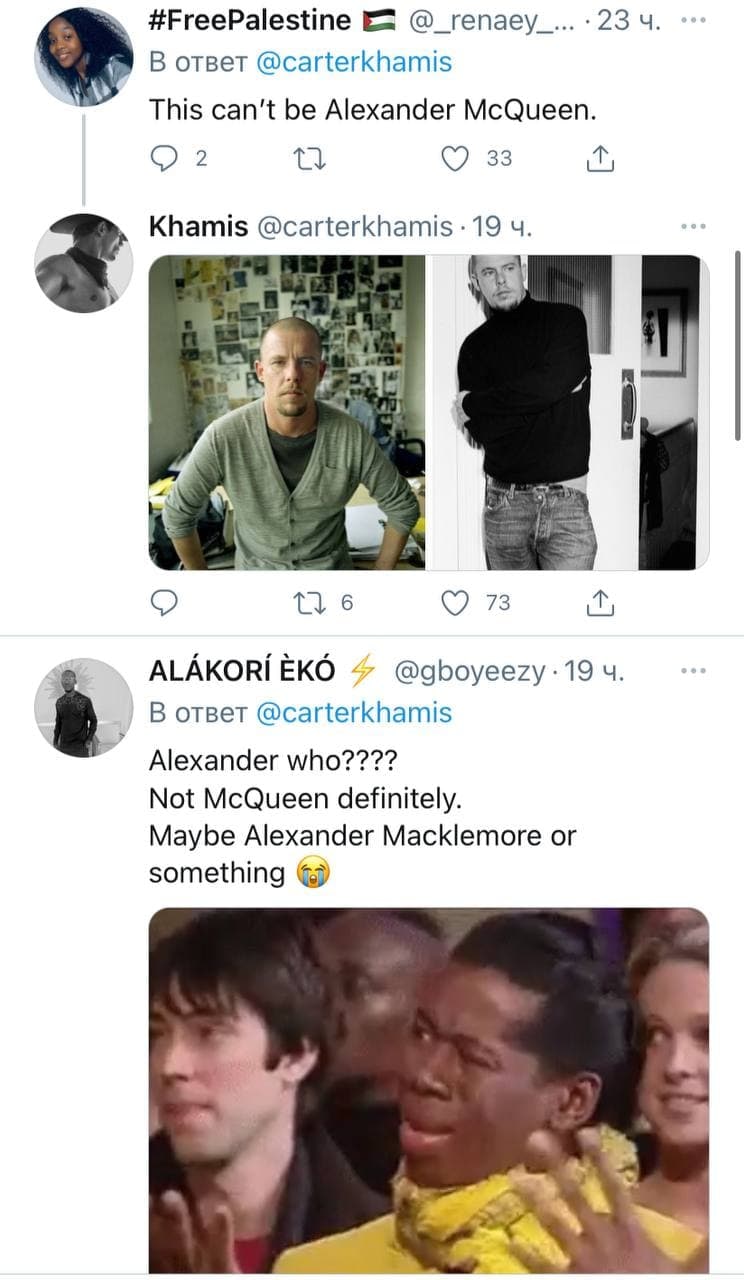The image size is (744, 1280).
Task: Open @carterkhamis mention in first reply
Action: [354, 62]
